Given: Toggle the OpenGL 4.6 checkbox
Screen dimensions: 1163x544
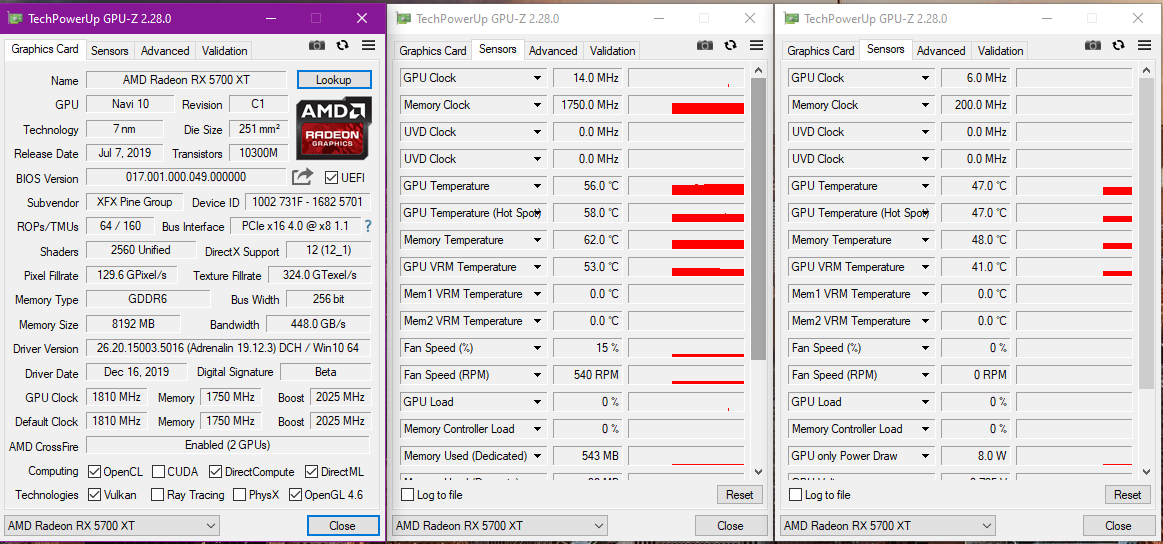Looking at the screenshot, I should coord(295,494).
